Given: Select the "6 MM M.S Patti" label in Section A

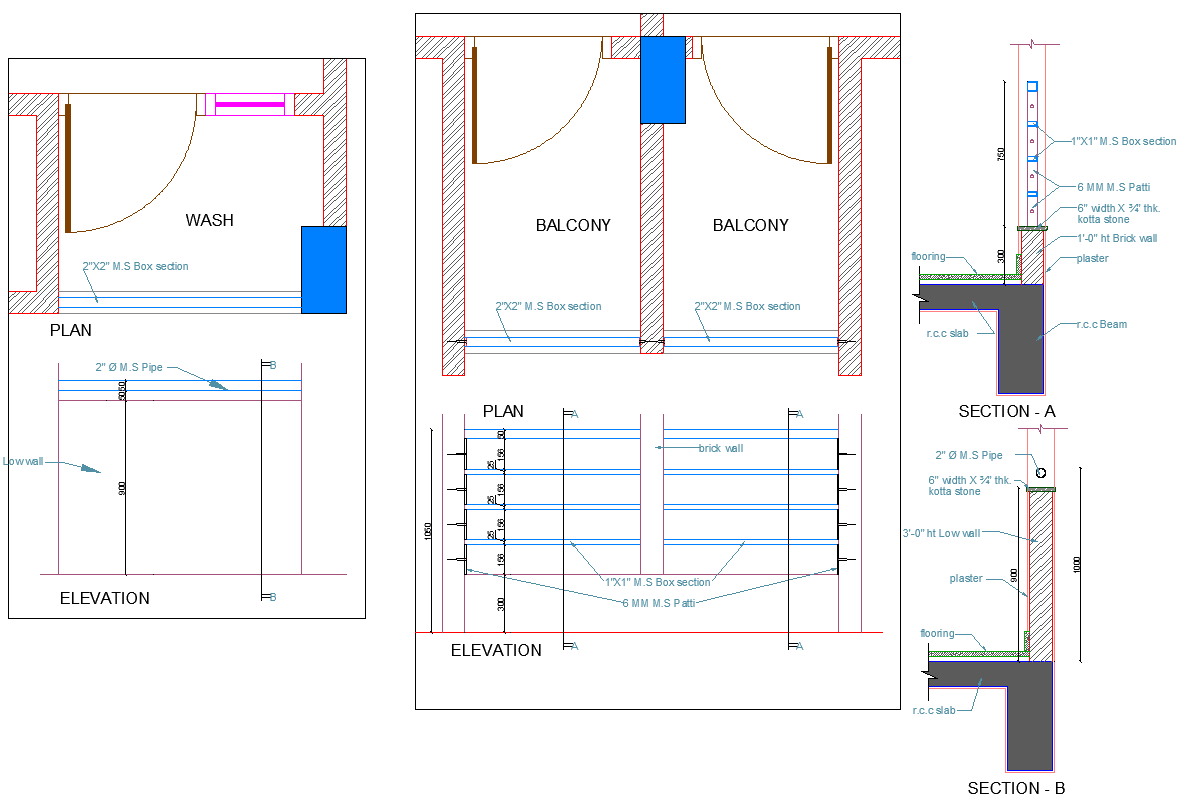Looking at the screenshot, I should pyautogui.click(x=1111, y=187).
